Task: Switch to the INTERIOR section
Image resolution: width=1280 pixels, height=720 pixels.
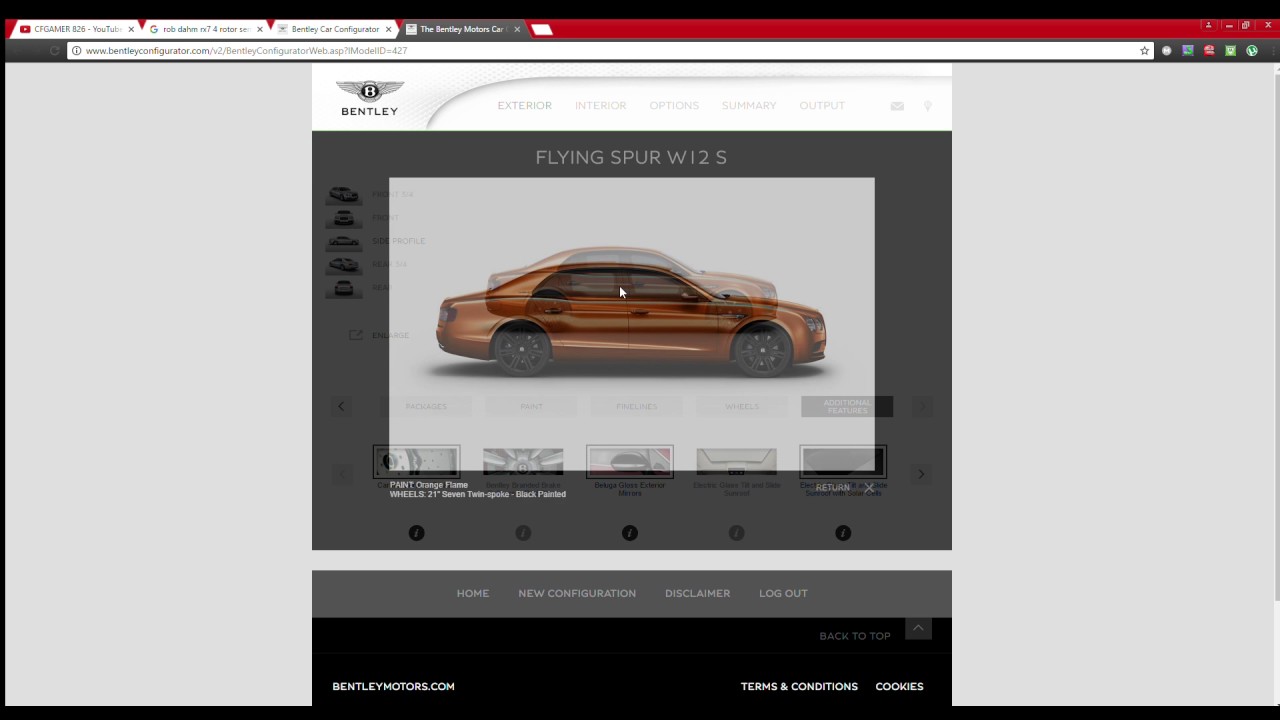Action: (600, 105)
